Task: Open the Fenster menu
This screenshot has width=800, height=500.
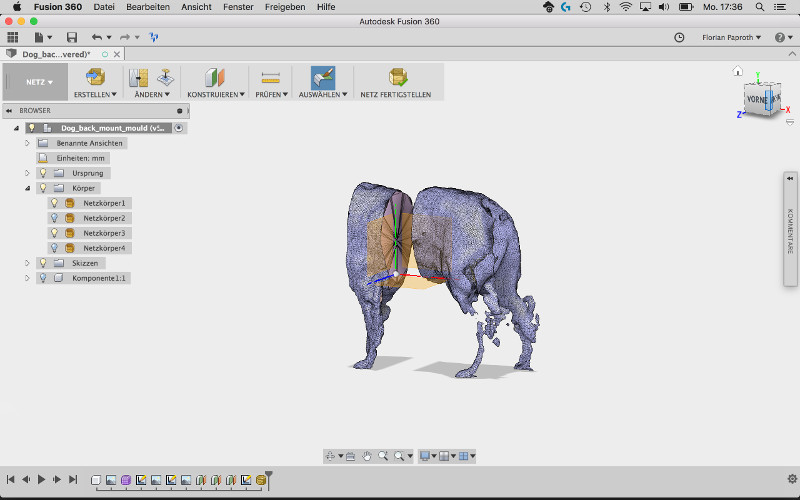Action: (x=239, y=7)
